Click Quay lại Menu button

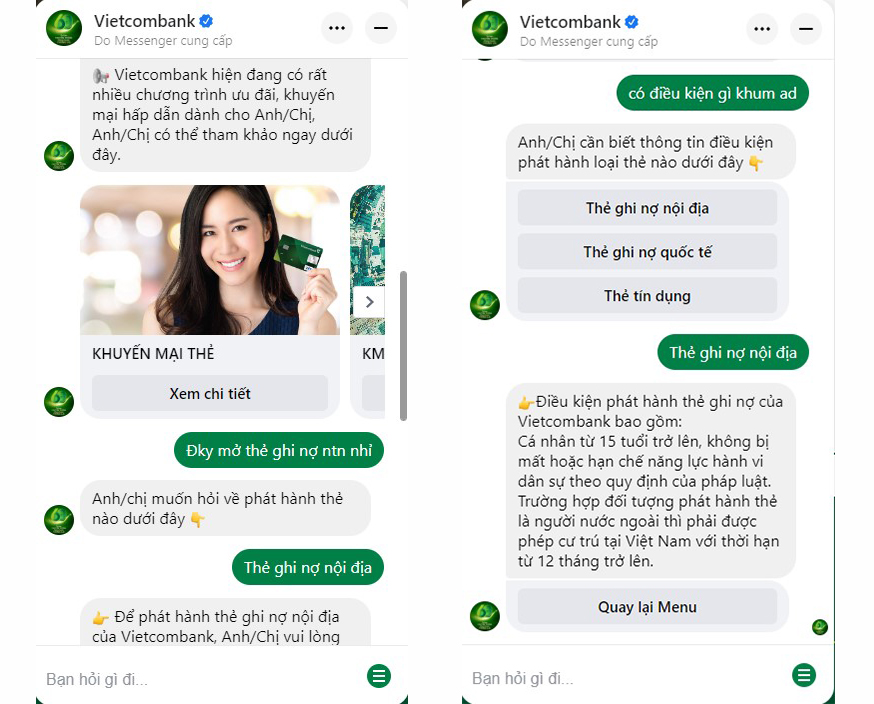647,606
